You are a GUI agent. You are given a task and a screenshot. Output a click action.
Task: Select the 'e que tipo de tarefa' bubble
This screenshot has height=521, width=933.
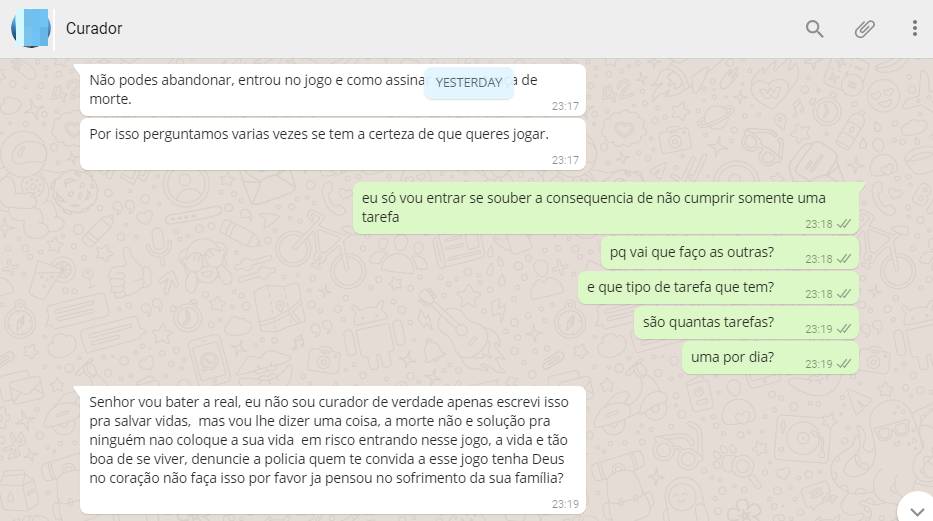coord(719,287)
